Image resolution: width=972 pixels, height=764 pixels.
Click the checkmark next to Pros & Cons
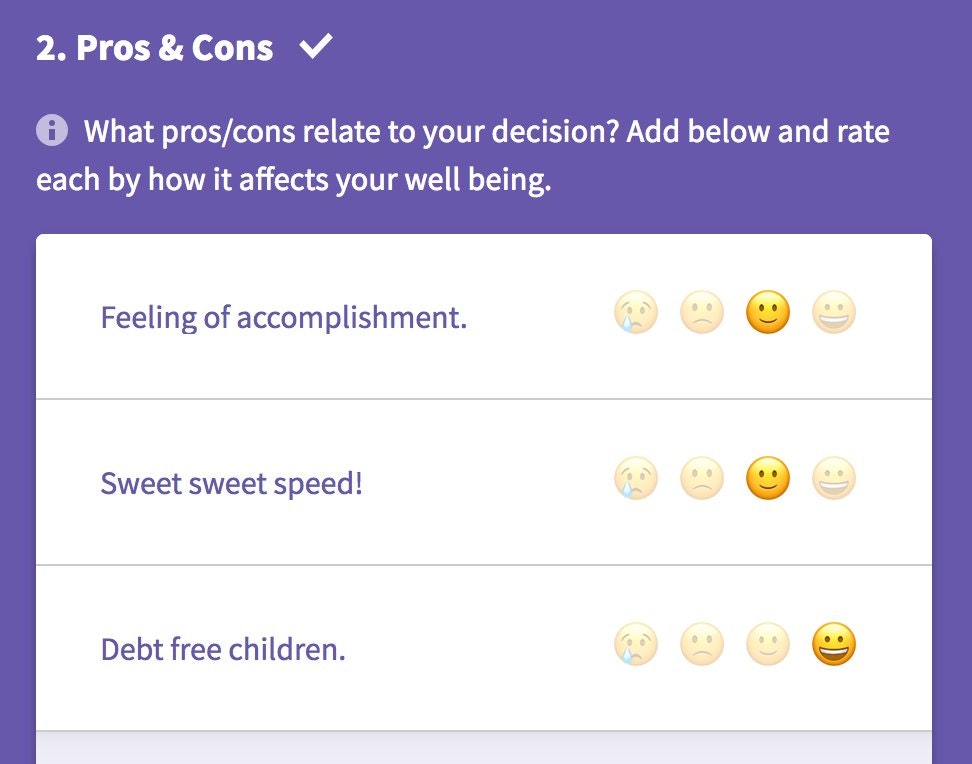(315, 47)
